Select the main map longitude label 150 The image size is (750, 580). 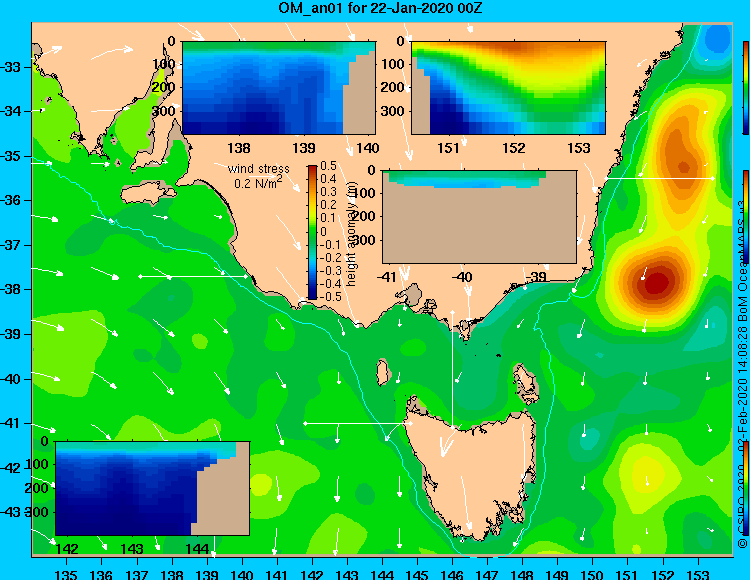pyautogui.click(x=593, y=574)
